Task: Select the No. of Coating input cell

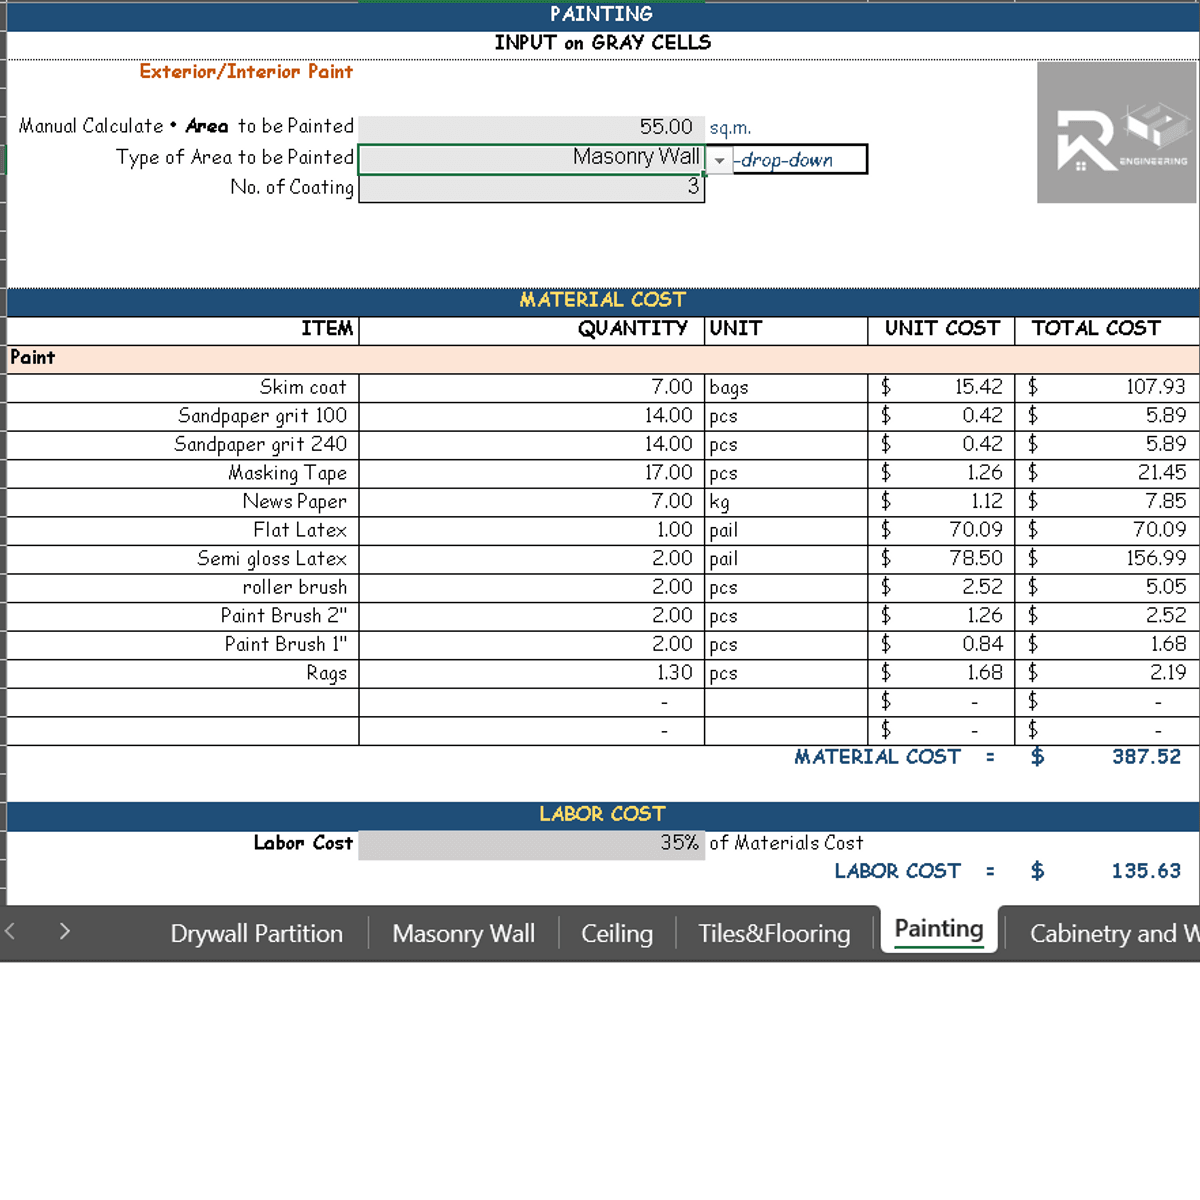Action: coord(531,188)
